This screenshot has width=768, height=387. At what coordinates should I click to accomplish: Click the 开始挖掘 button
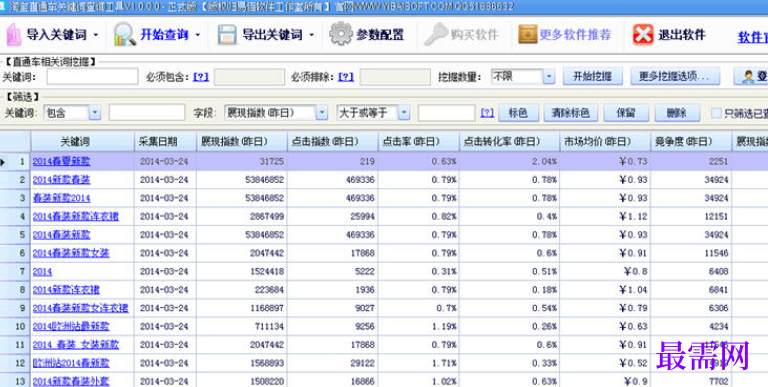coord(593,76)
